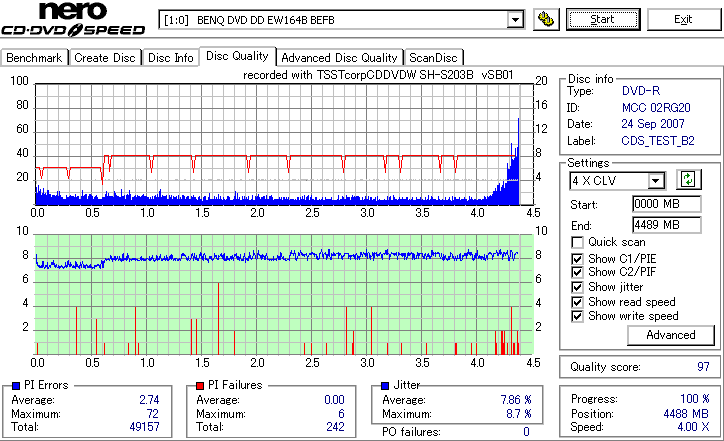
Task: Click Jitter average 7.86 %
Action: tap(516, 399)
